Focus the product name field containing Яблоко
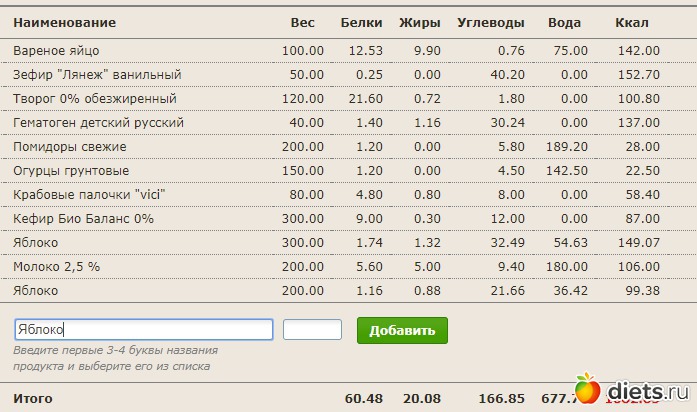 pos(143,330)
